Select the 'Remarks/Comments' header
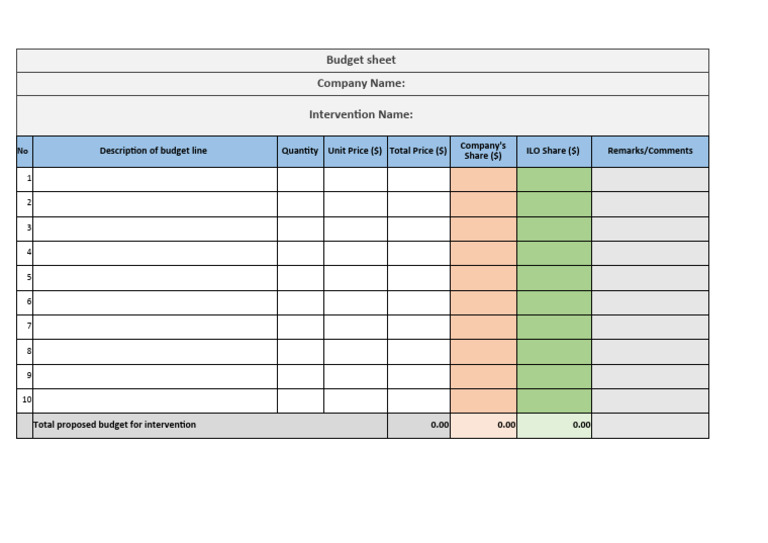Screen dimensions: 768x543 coord(650,151)
